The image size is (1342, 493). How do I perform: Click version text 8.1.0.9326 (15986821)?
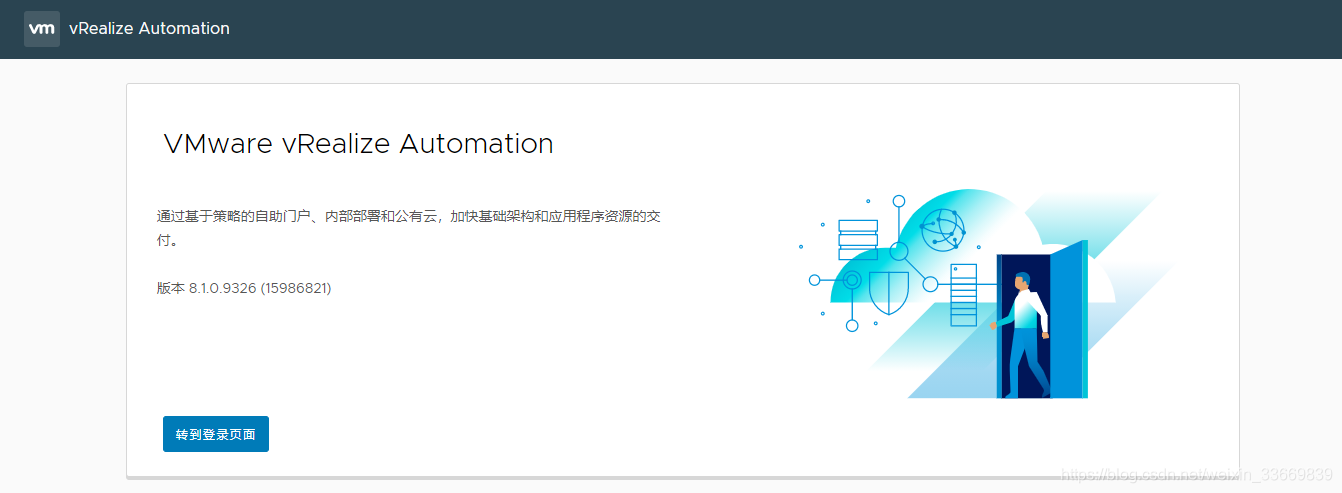(x=244, y=288)
